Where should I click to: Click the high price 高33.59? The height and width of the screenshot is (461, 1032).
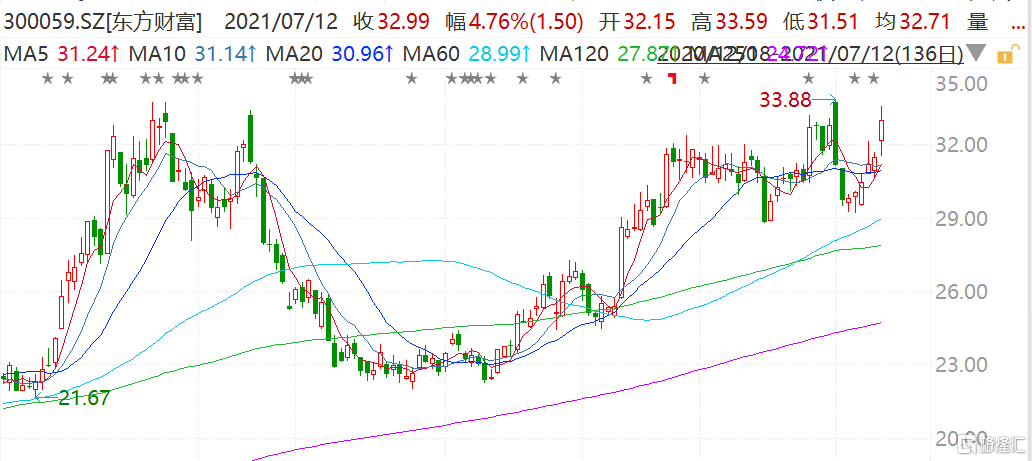coord(729,23)
